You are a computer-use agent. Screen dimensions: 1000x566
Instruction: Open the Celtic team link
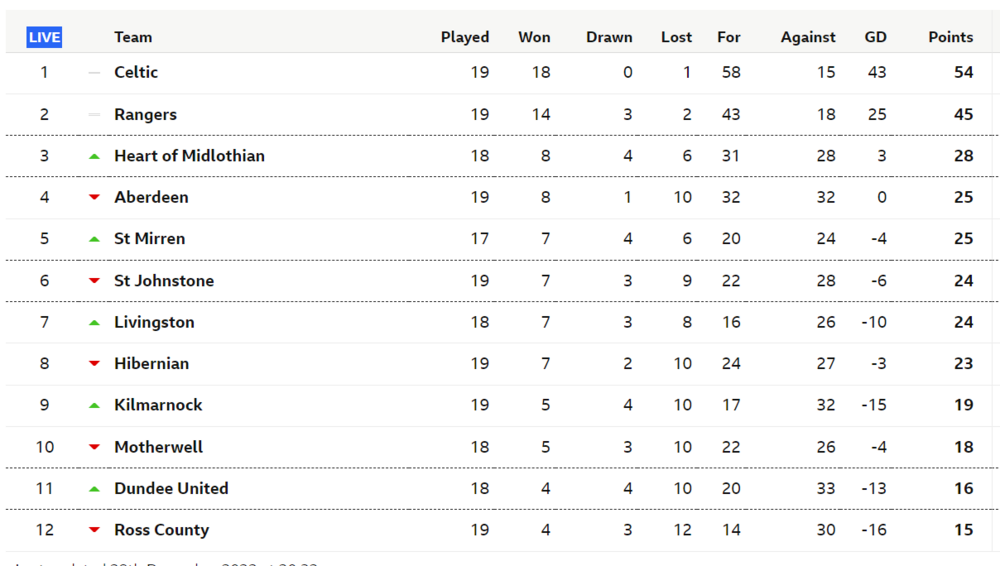pos(136,72)
